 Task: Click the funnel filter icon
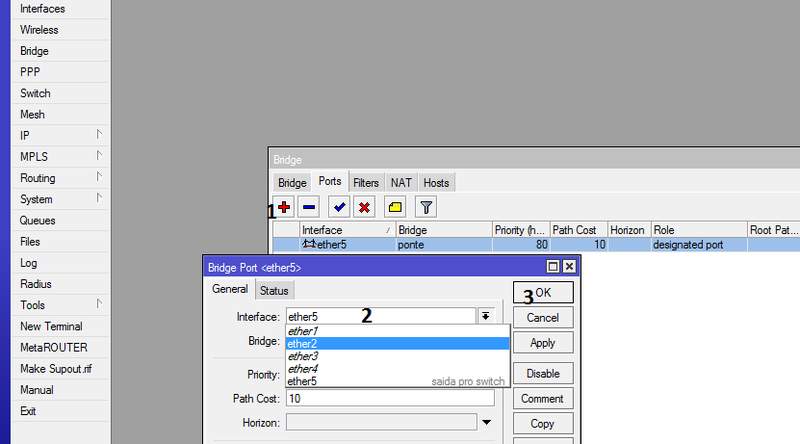point(426,207)
